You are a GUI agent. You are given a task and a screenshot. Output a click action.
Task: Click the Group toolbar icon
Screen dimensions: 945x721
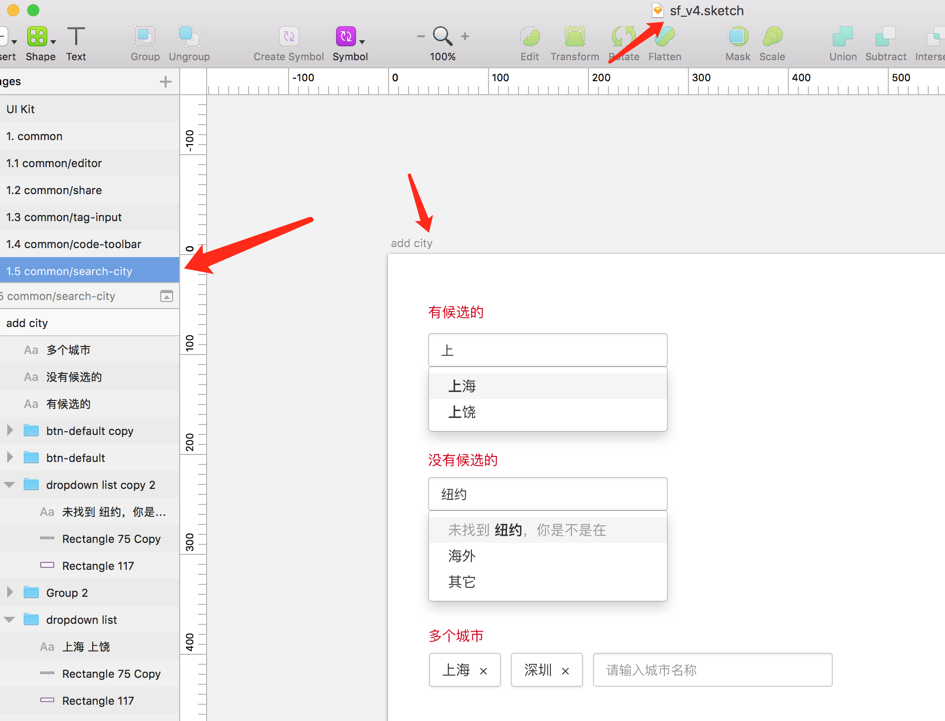tap(145, 38)
